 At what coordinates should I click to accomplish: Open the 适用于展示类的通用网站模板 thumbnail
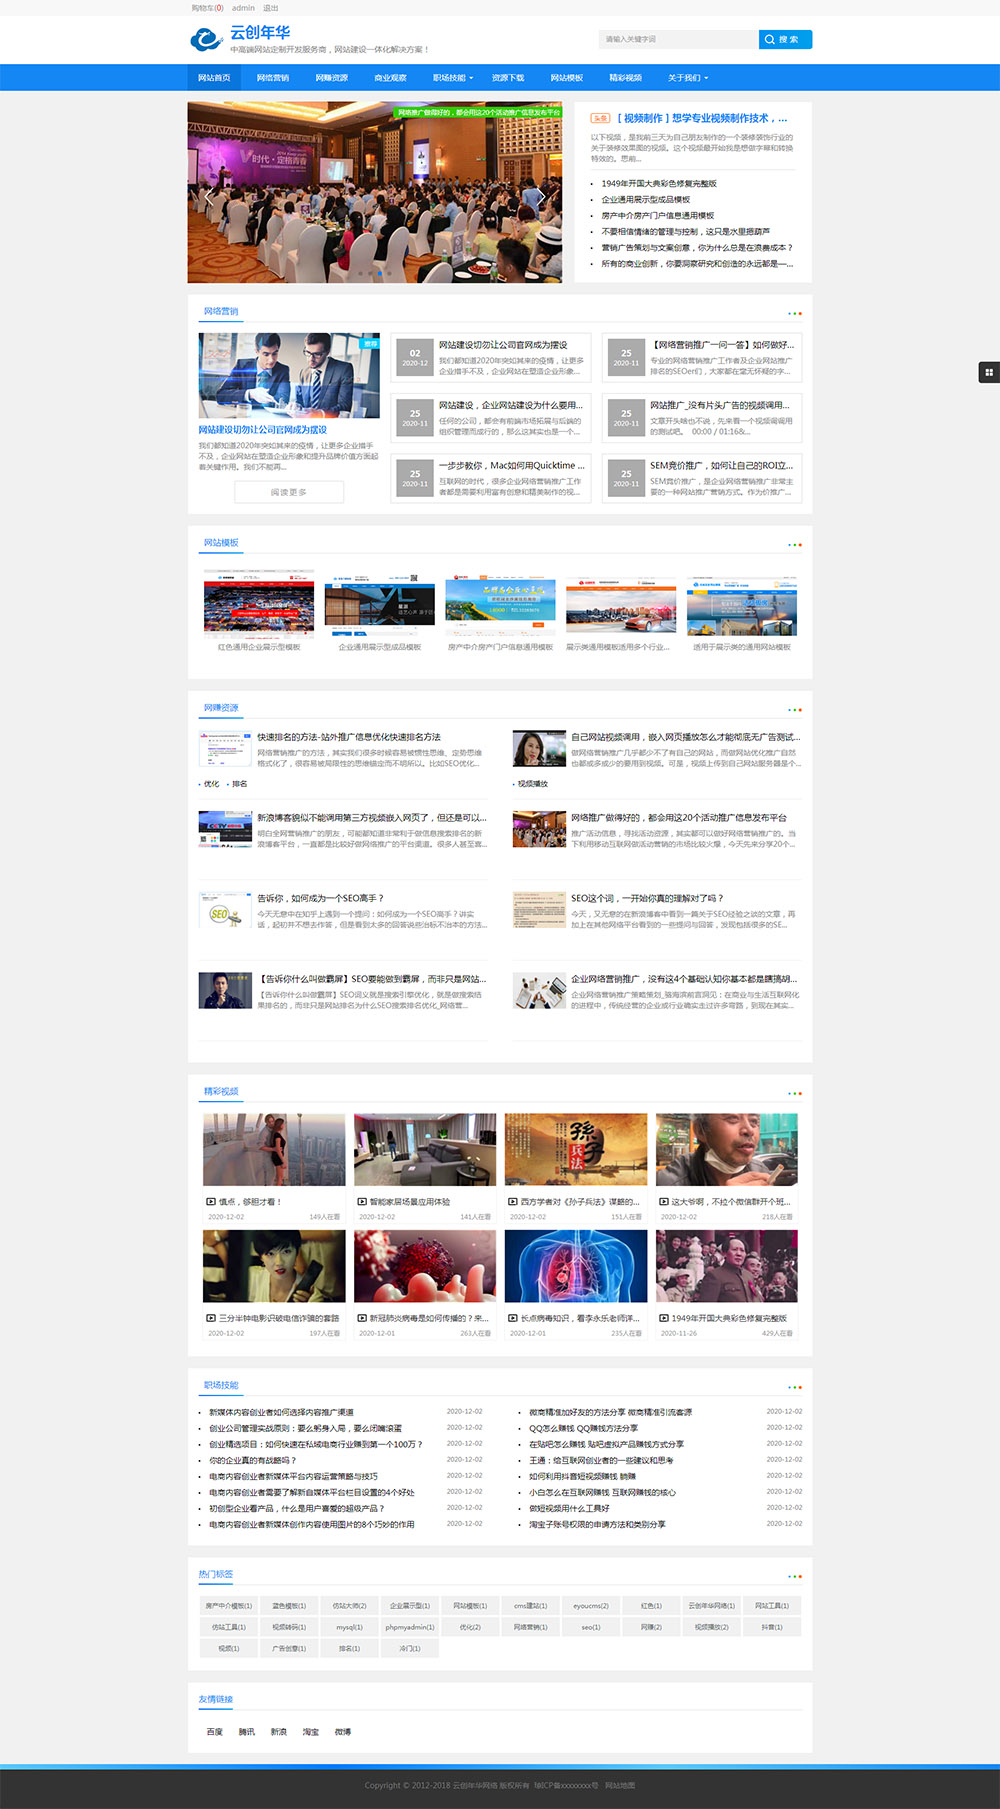(x=742, y=606)
